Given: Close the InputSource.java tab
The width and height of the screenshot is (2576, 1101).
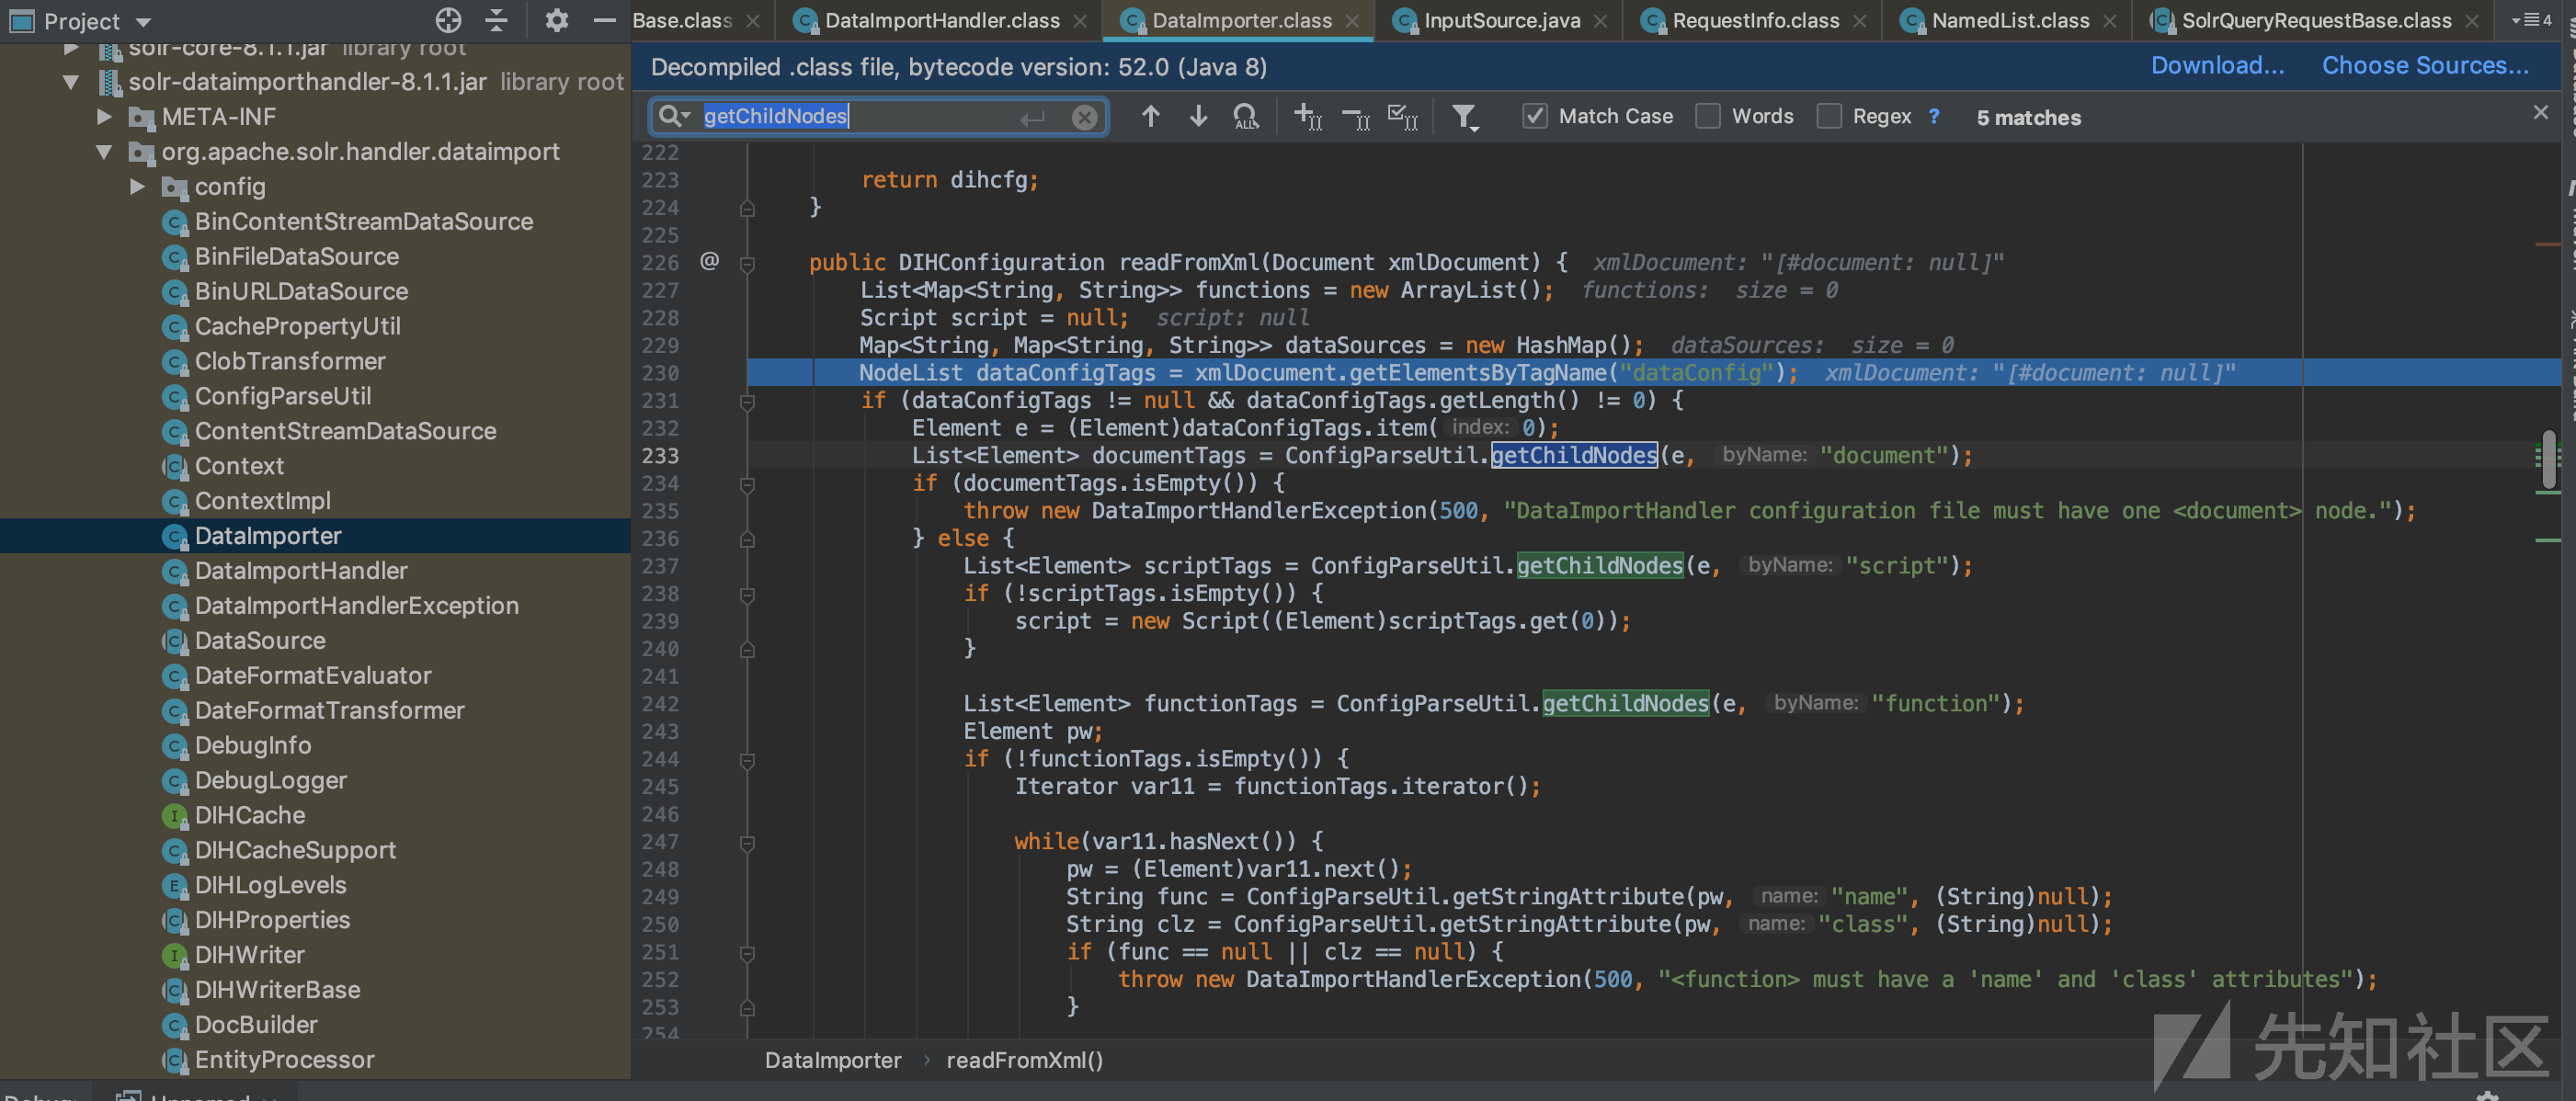Looking at the screenshot, I should (x=1601, y=21).
